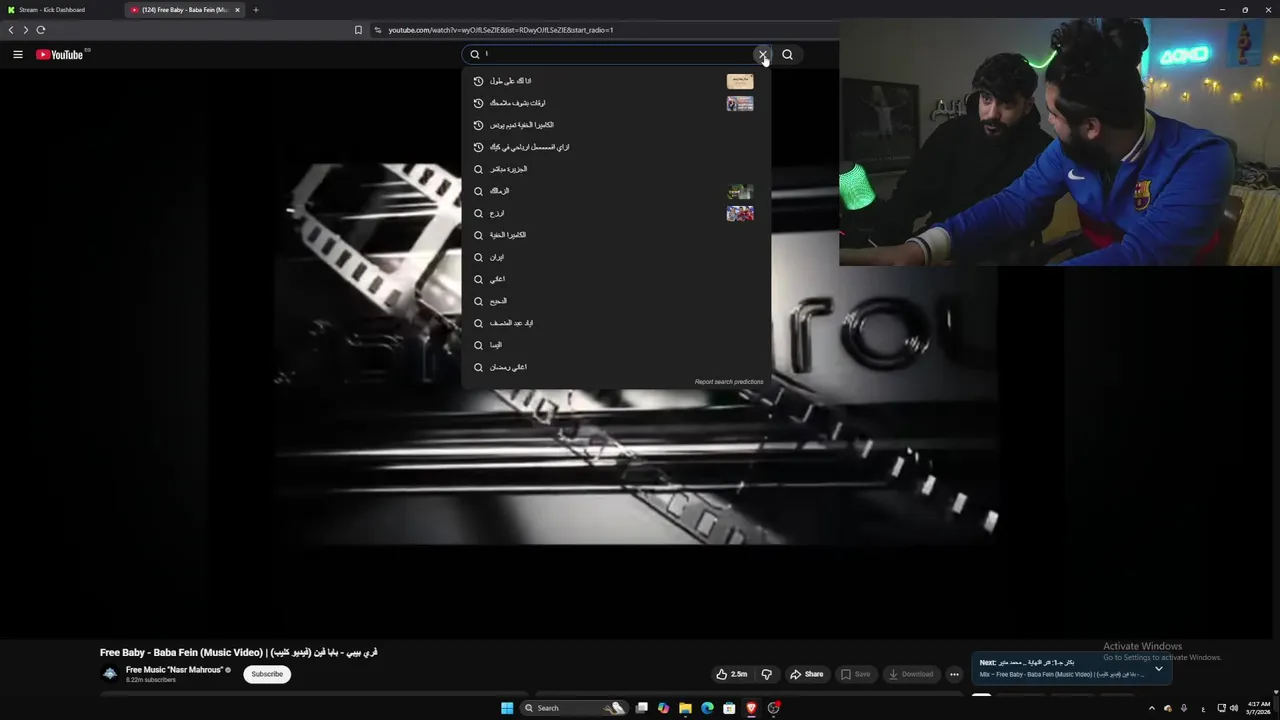Download the video
The height and width of the screenshot is (720, 1280).
(x=911, y=674)
